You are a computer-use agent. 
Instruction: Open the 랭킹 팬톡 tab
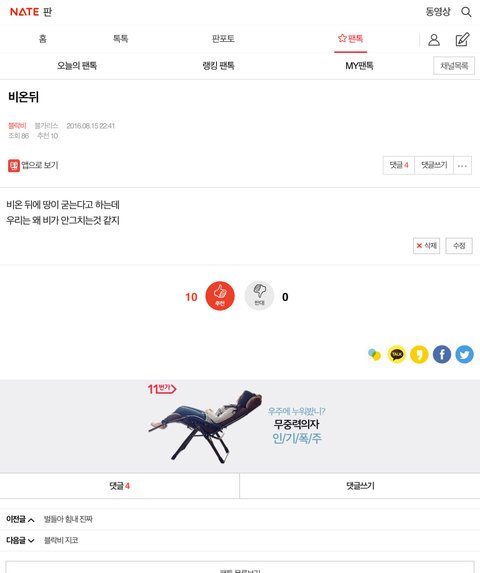pos(218,66)
